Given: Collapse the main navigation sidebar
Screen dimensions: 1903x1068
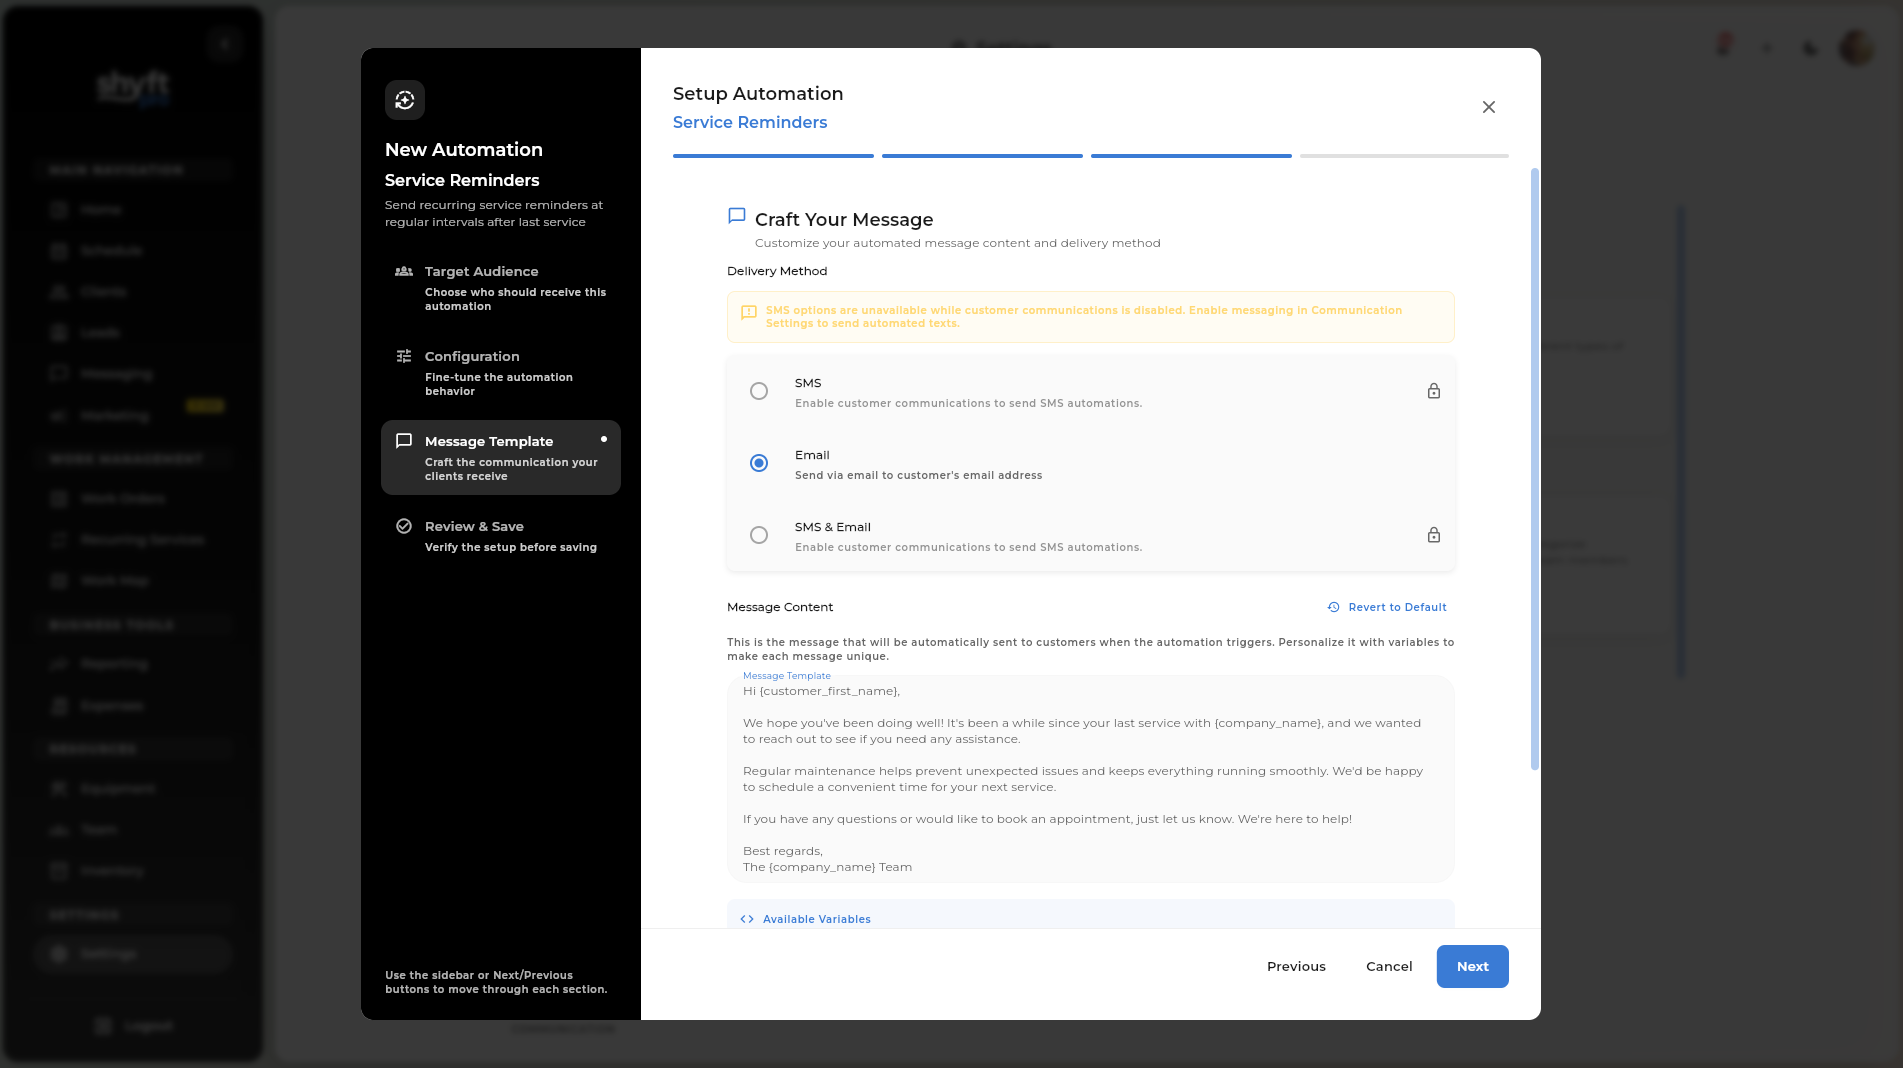Looking at the screenshot, I should 224,44.
